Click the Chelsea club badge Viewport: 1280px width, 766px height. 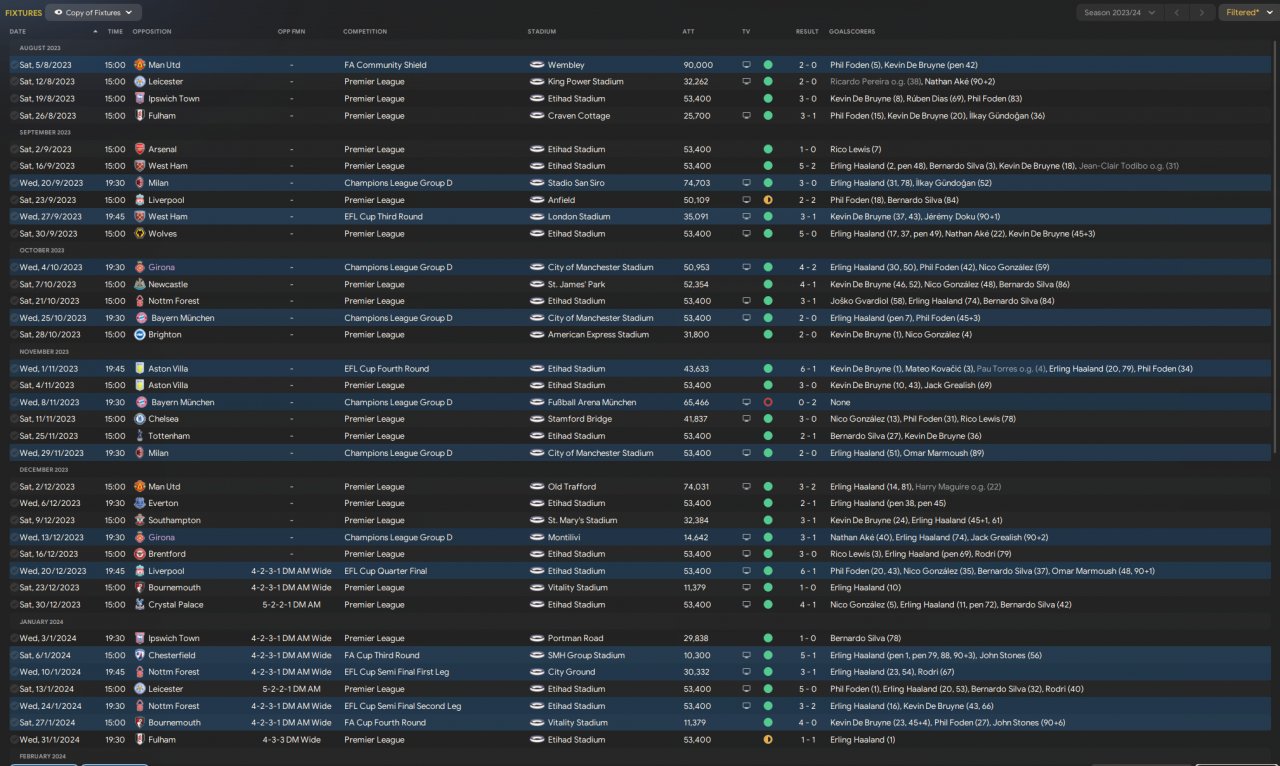click(x=140, y=419)
